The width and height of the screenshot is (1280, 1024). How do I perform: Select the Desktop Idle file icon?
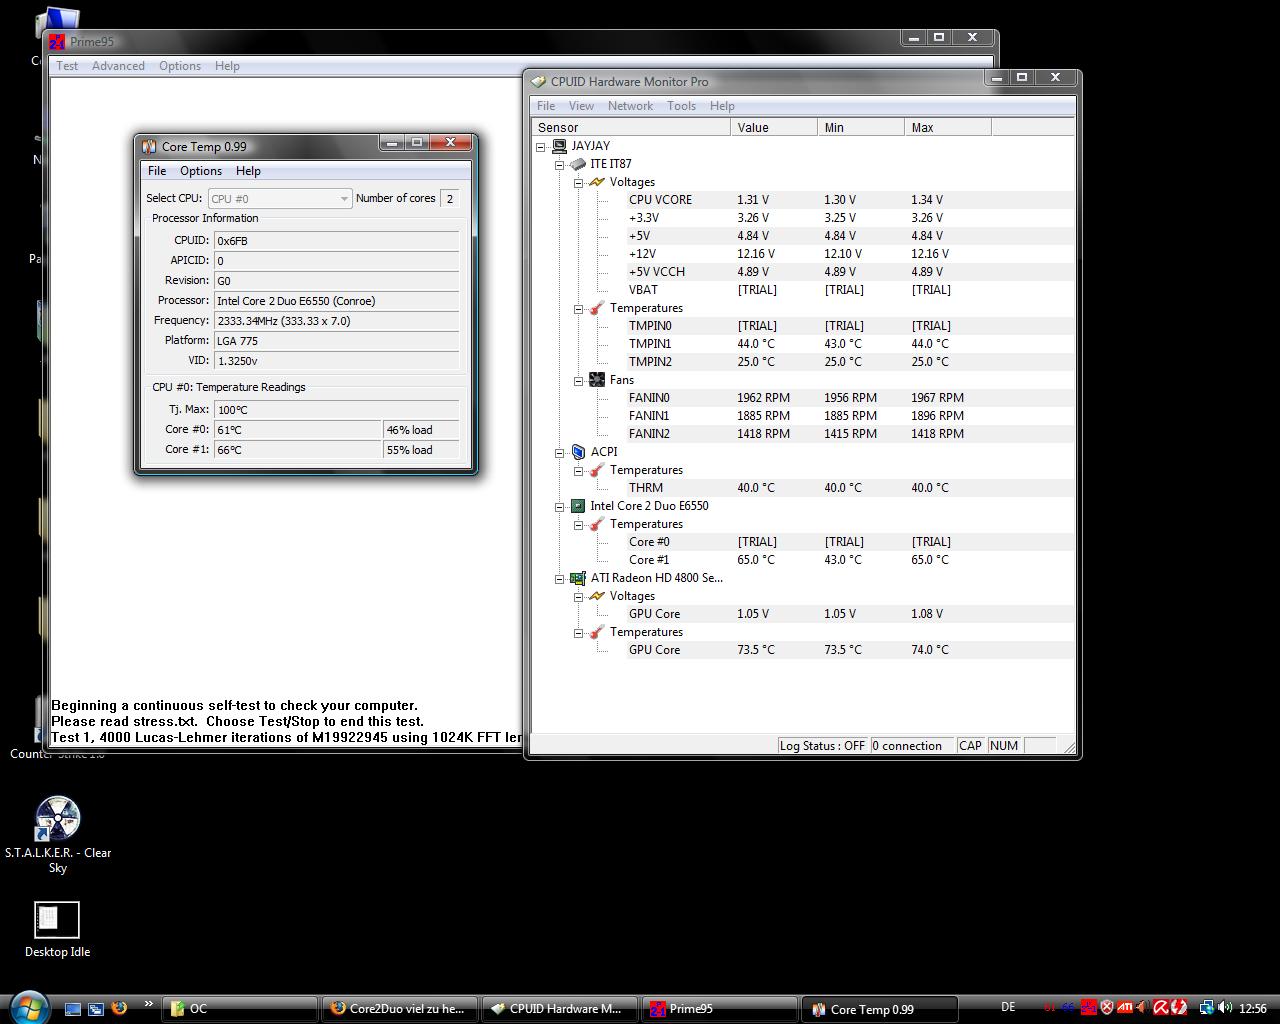pyautogui.click(x=57, y=919)
